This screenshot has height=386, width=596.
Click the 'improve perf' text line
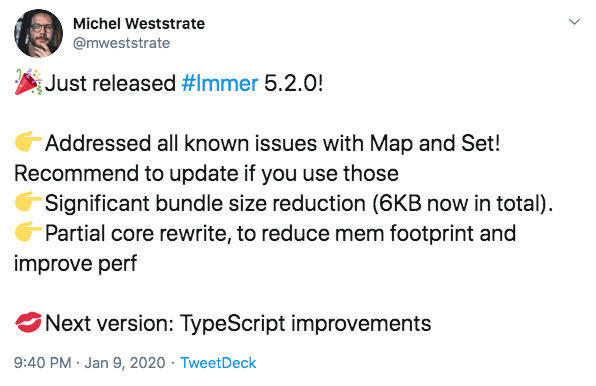pos(75,264)
